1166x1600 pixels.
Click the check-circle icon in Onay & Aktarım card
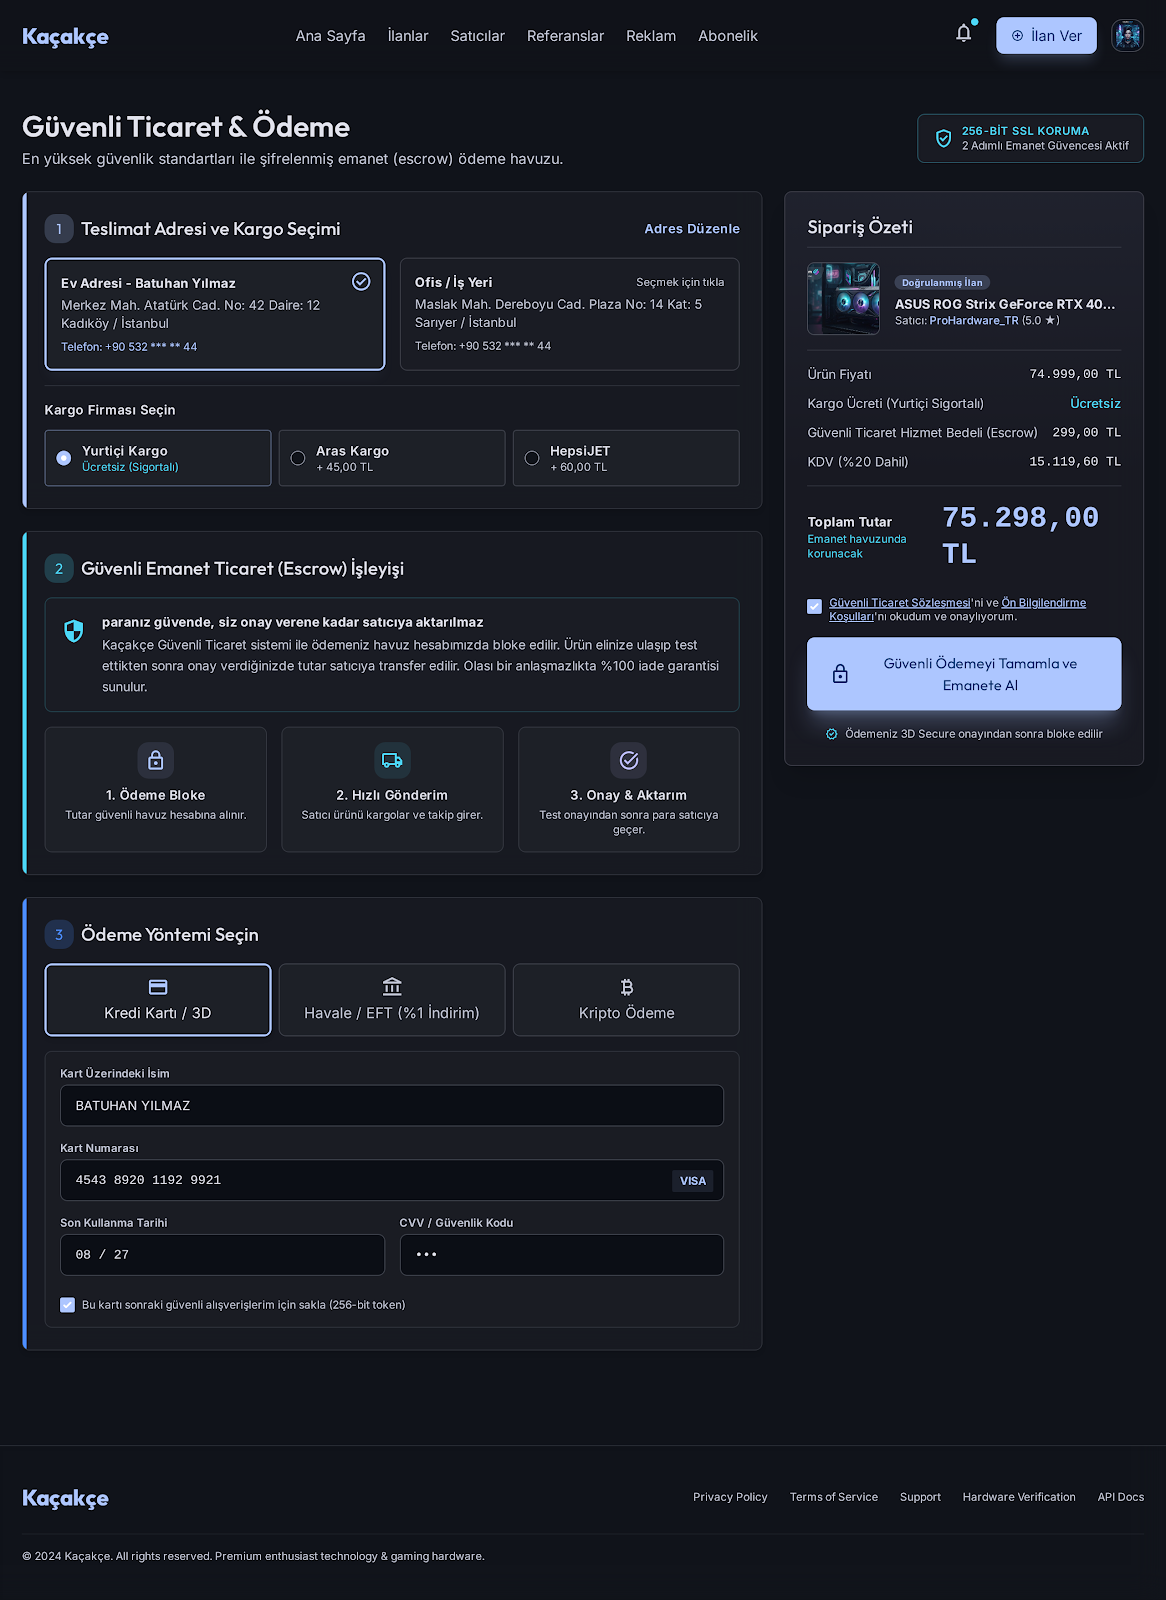[x=629, y=760]
